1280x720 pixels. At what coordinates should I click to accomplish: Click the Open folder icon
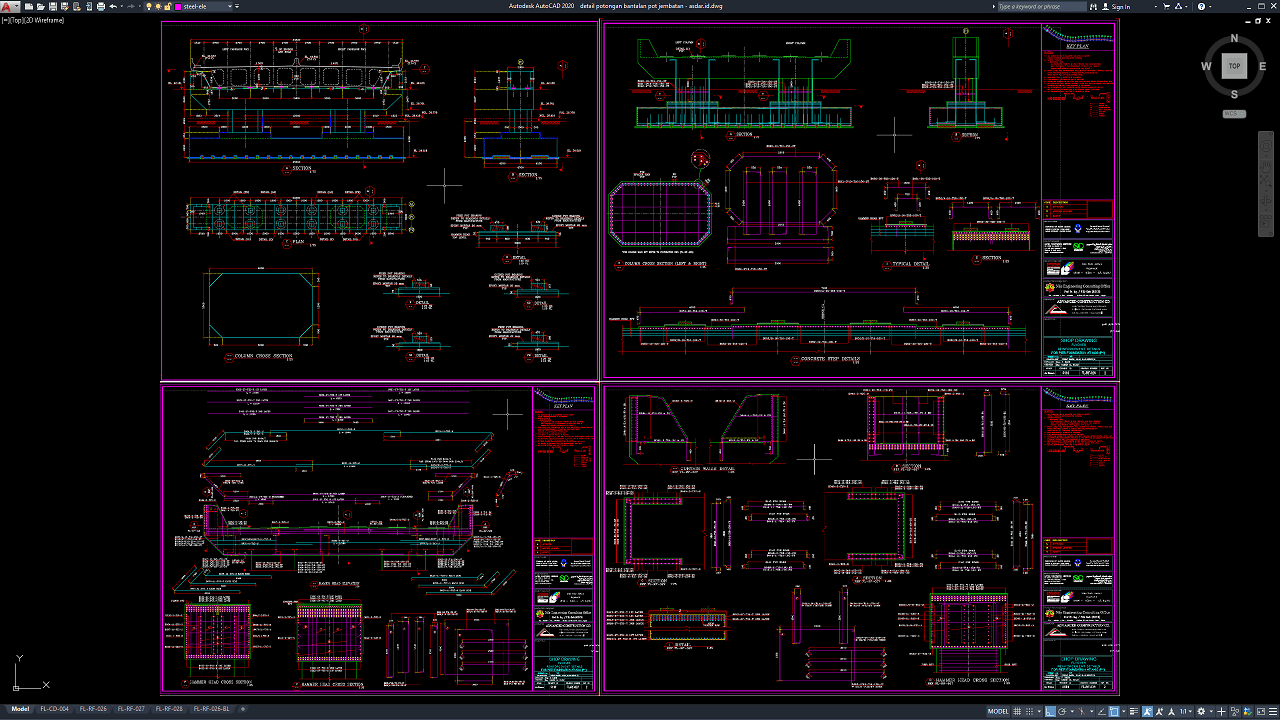point(40,6)
